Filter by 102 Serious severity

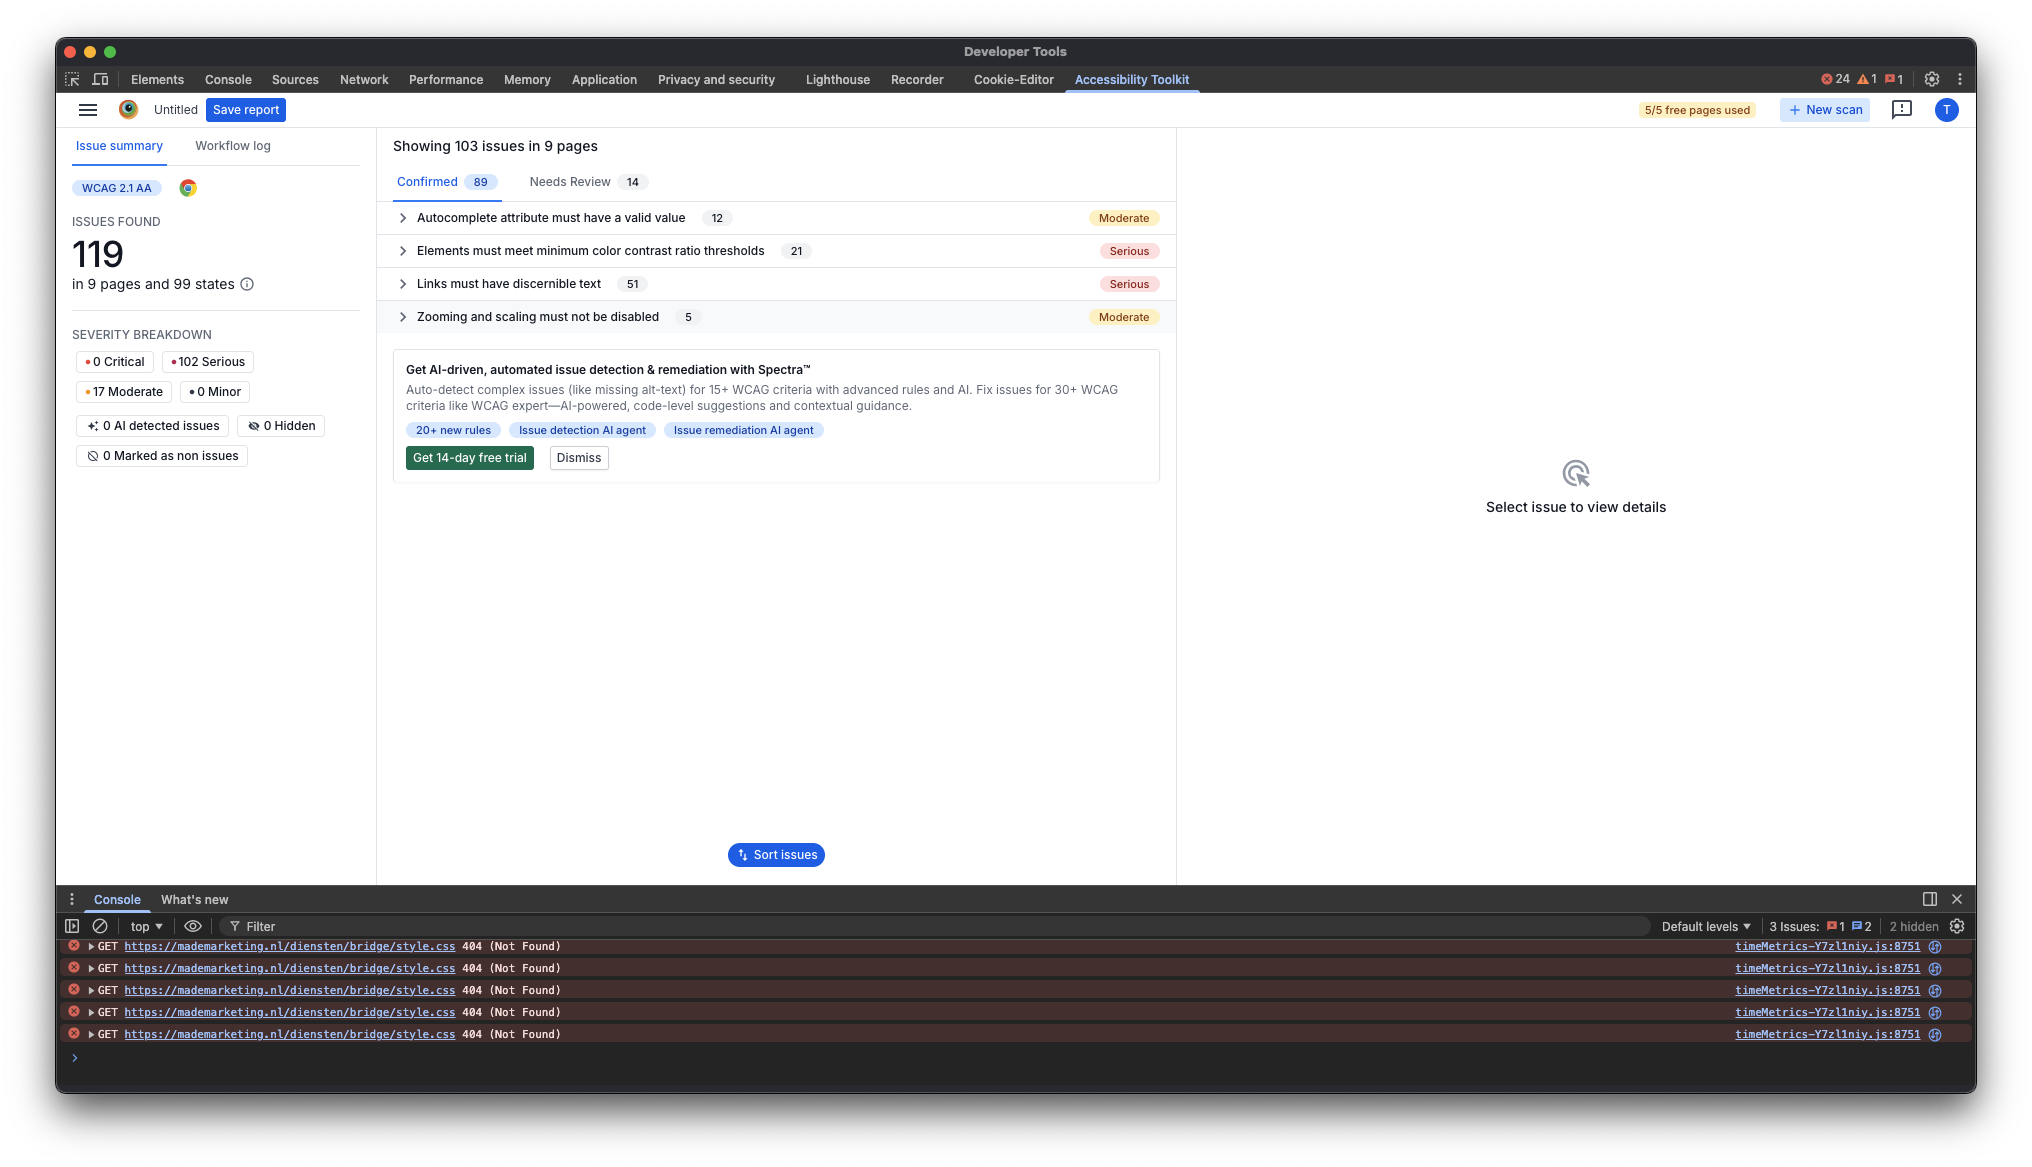click(208, 362)
